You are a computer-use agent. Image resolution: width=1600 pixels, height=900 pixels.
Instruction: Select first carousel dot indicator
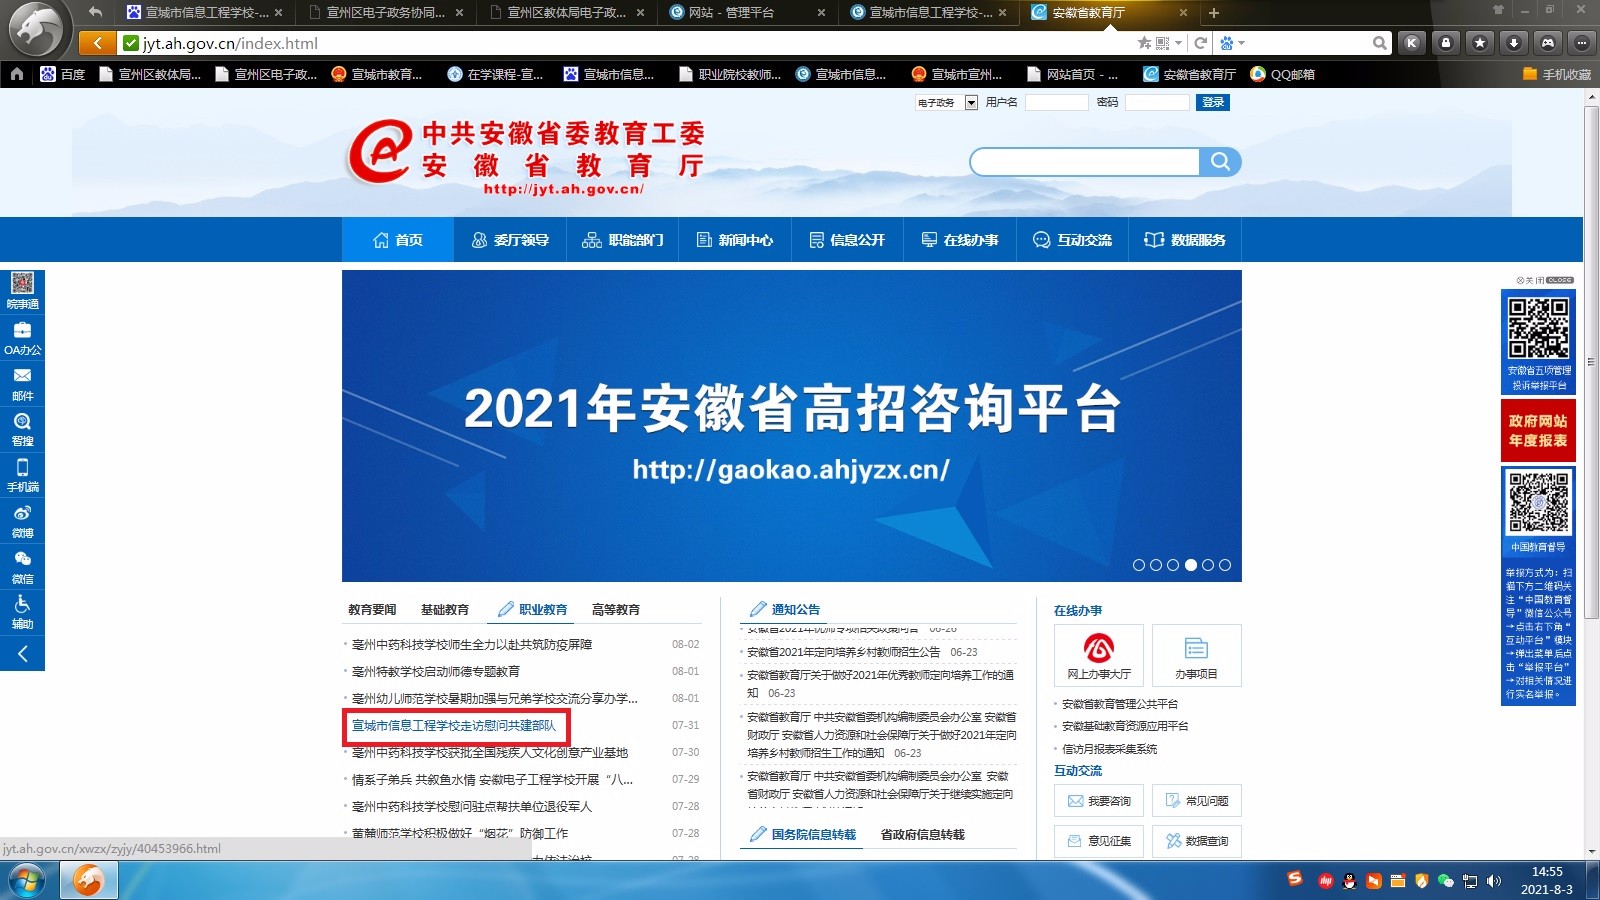[x=1139, y=565]
